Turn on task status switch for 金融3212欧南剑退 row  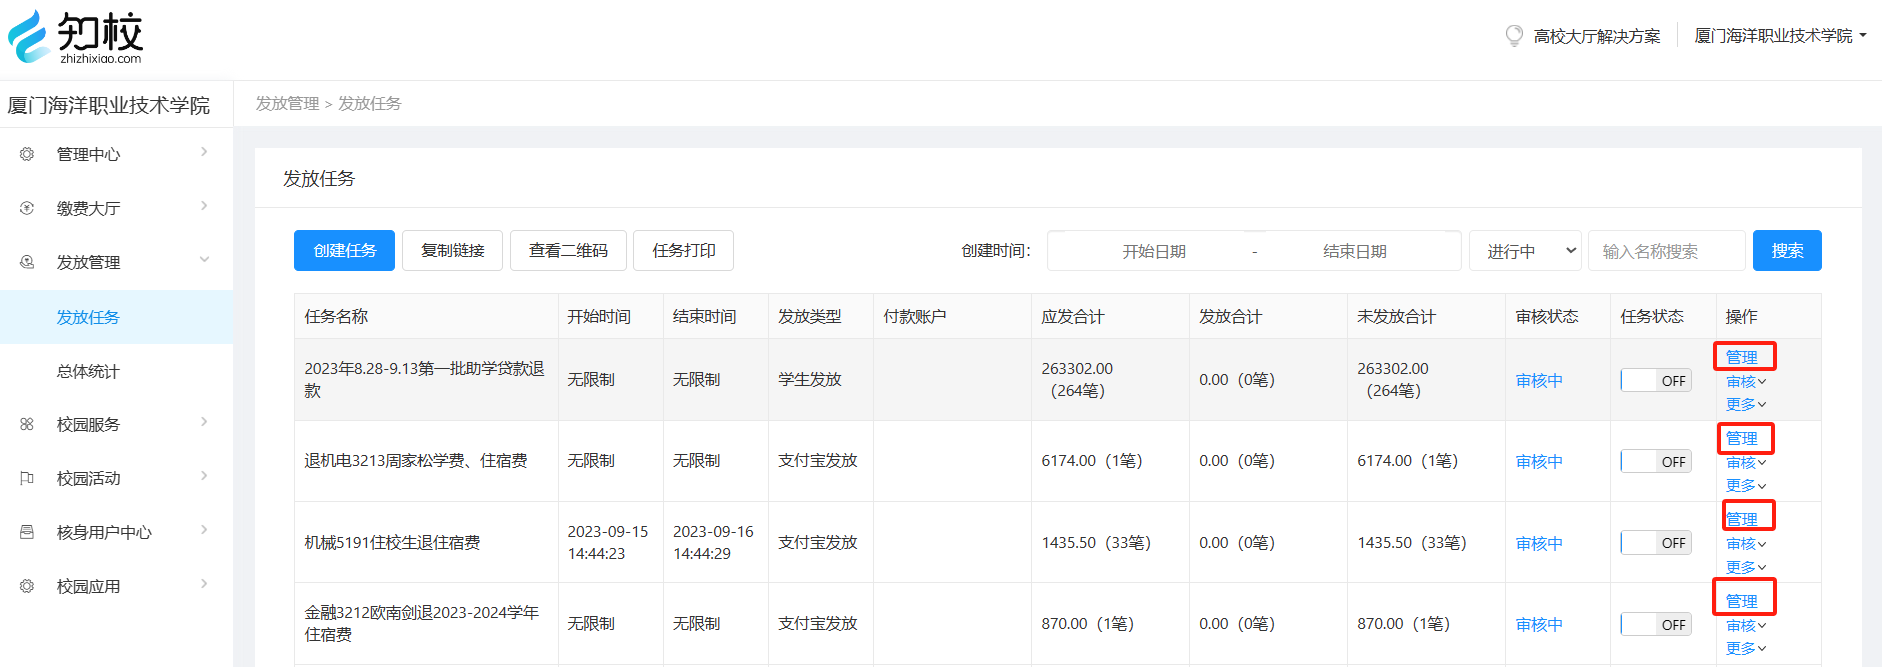tap(1656, 624)
